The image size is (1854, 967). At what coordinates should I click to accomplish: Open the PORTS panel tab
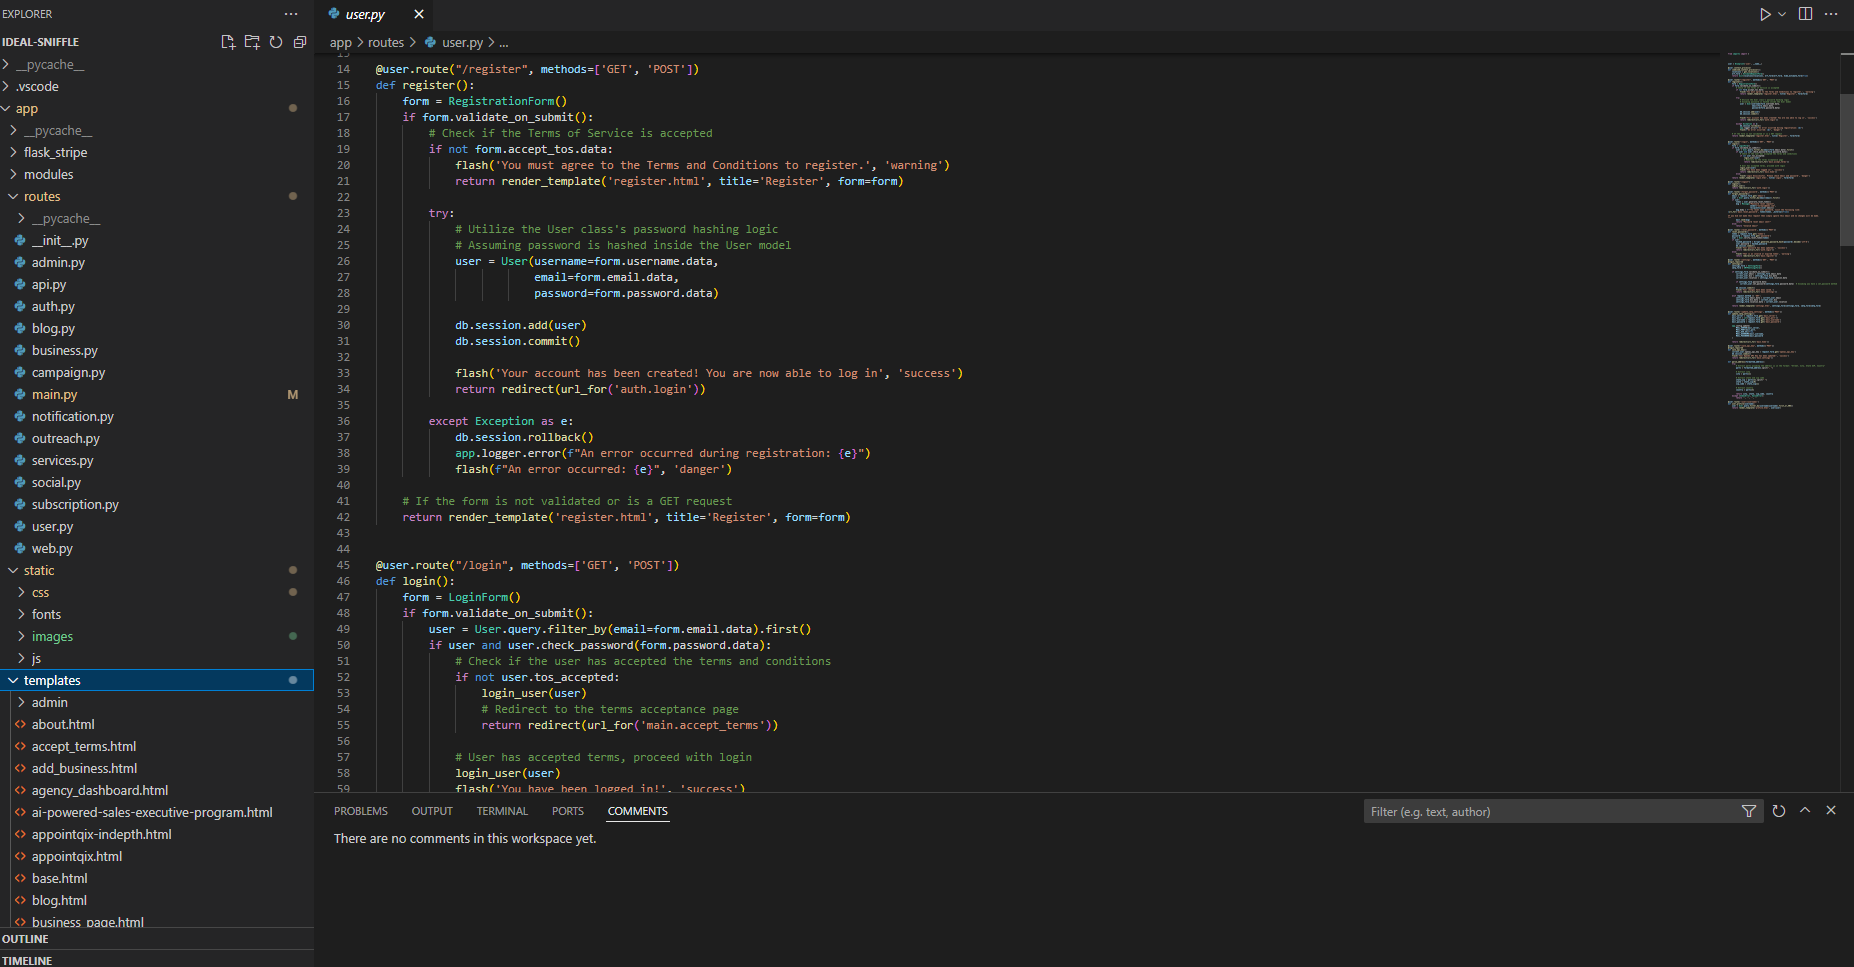point(568,811)
